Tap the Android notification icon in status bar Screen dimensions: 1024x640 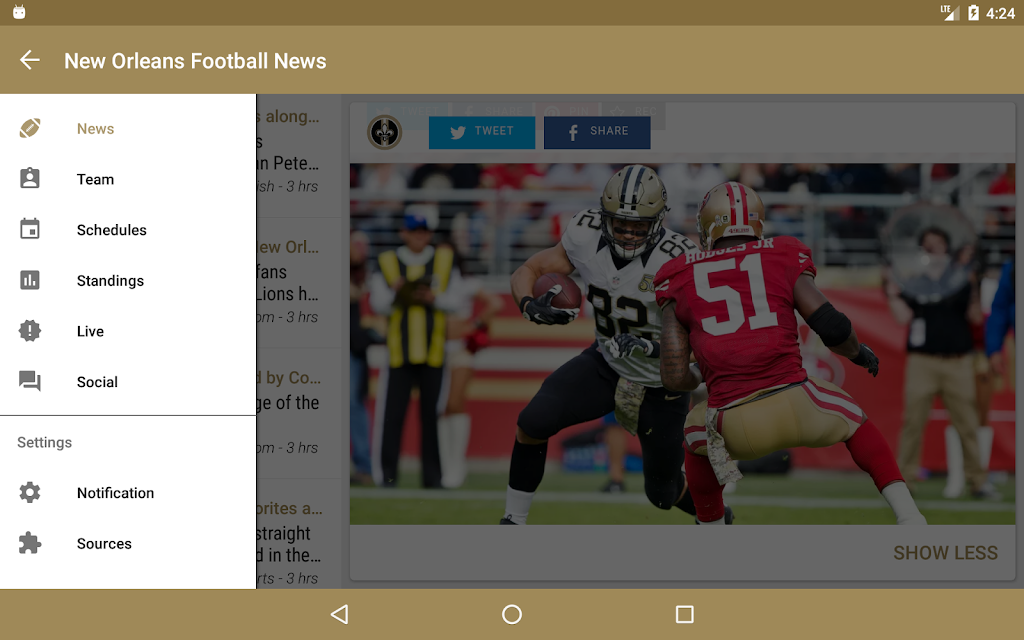(x=19, y=12)
